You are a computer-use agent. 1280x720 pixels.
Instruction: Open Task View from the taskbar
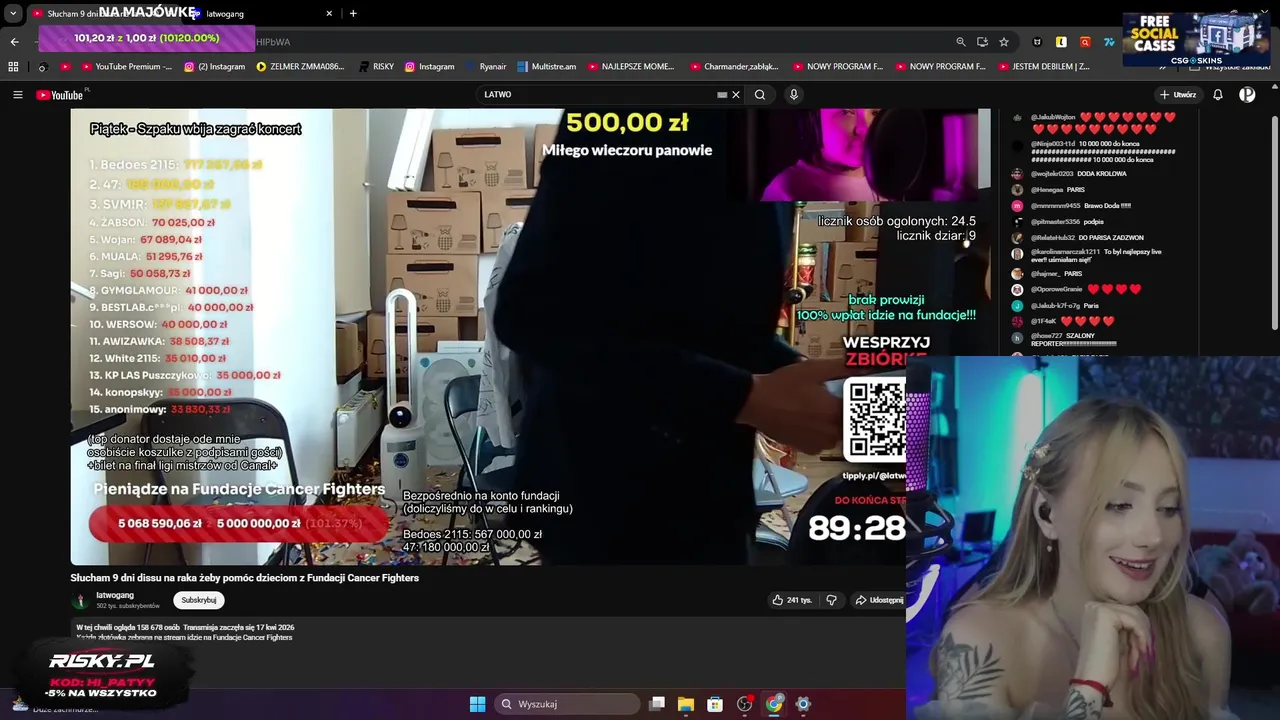pyautogui.click(x=657, y=704)
